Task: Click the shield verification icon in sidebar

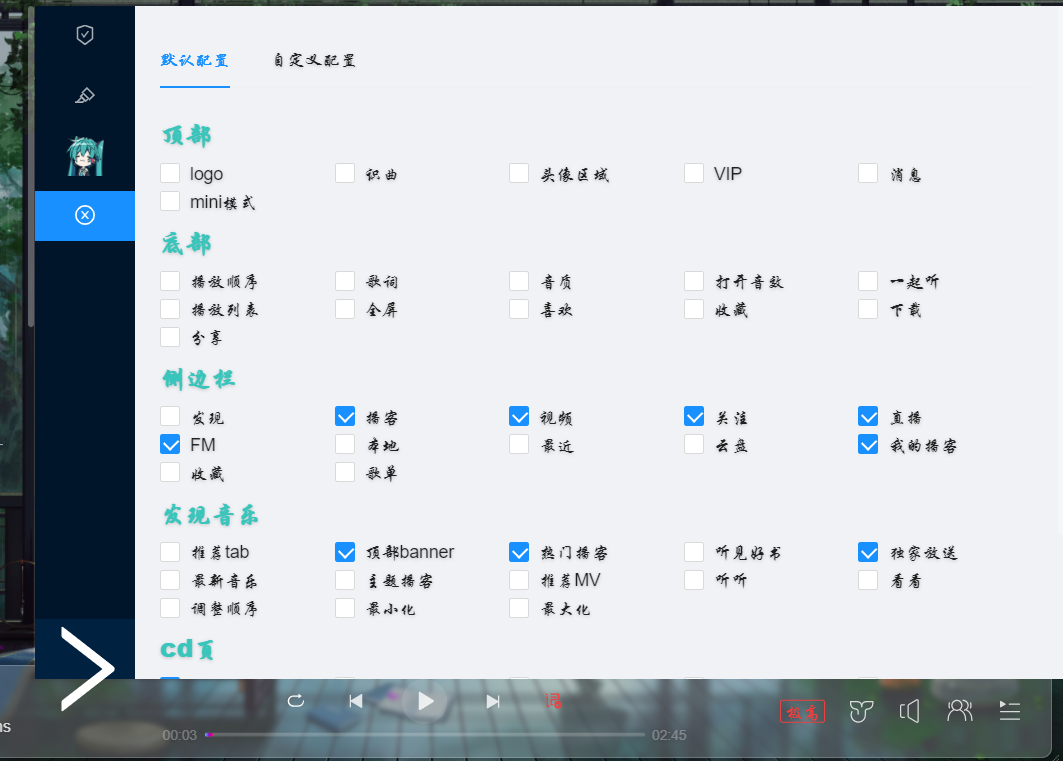Action: pyautogui.click(x=84, y=33)
